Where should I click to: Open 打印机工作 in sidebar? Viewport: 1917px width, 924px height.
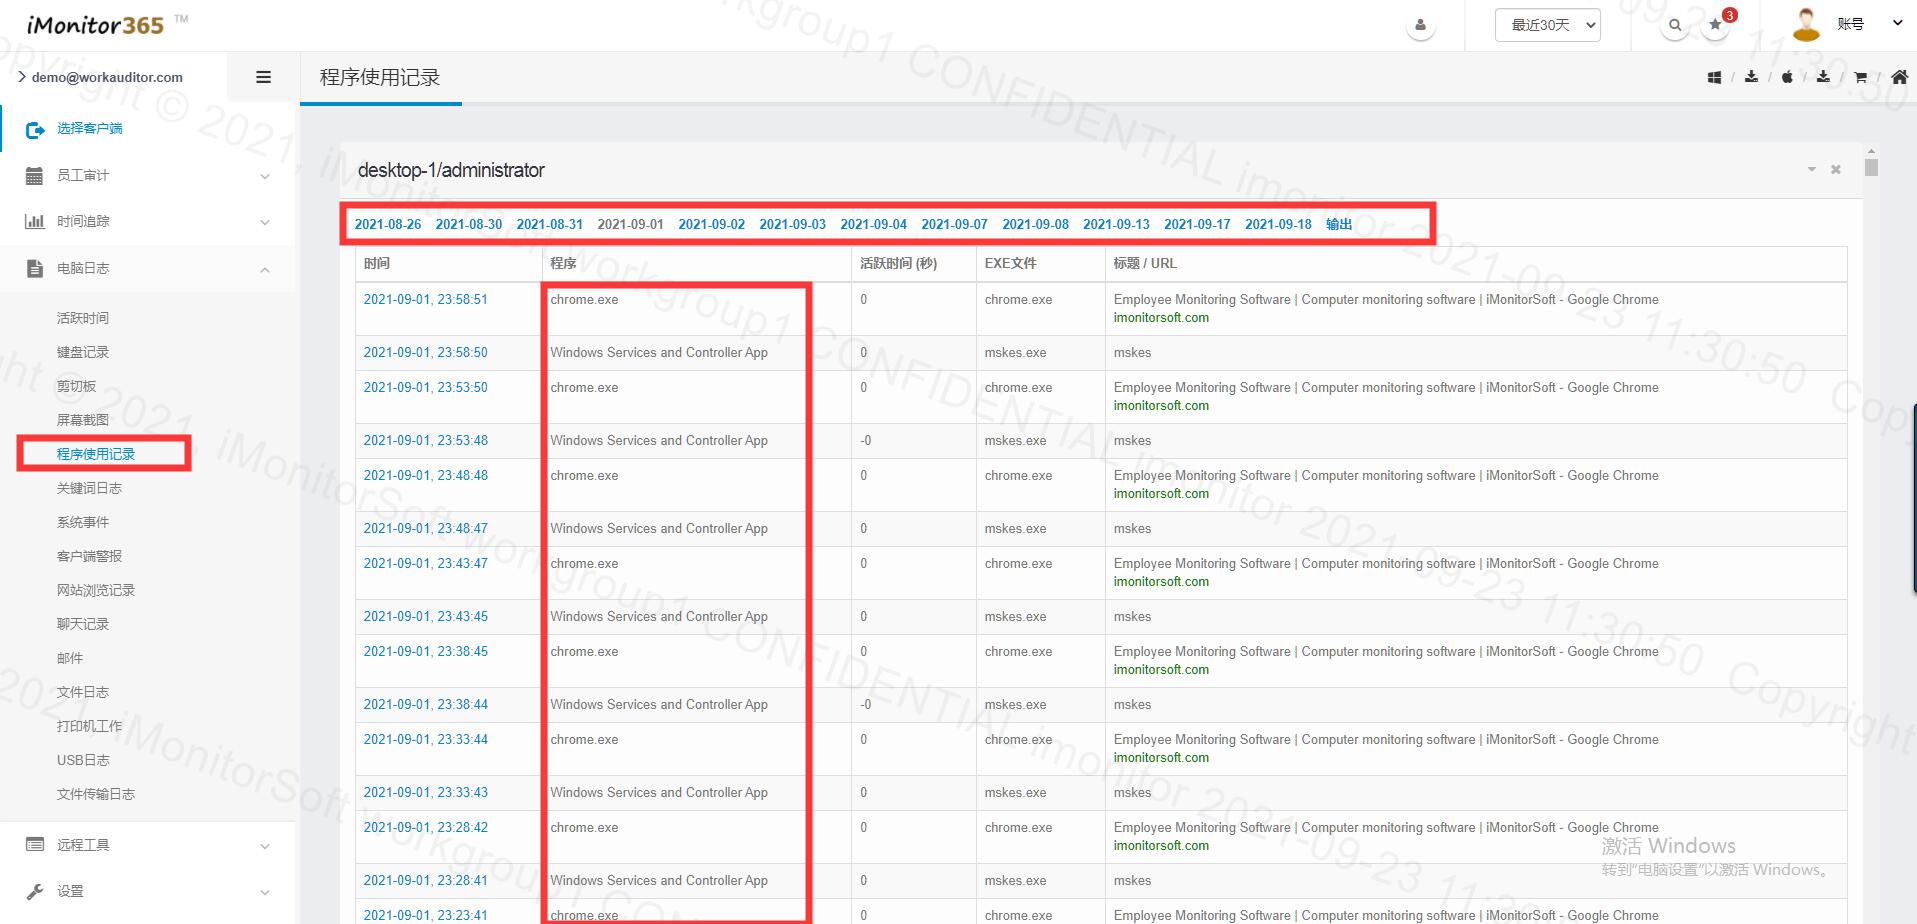89,726
